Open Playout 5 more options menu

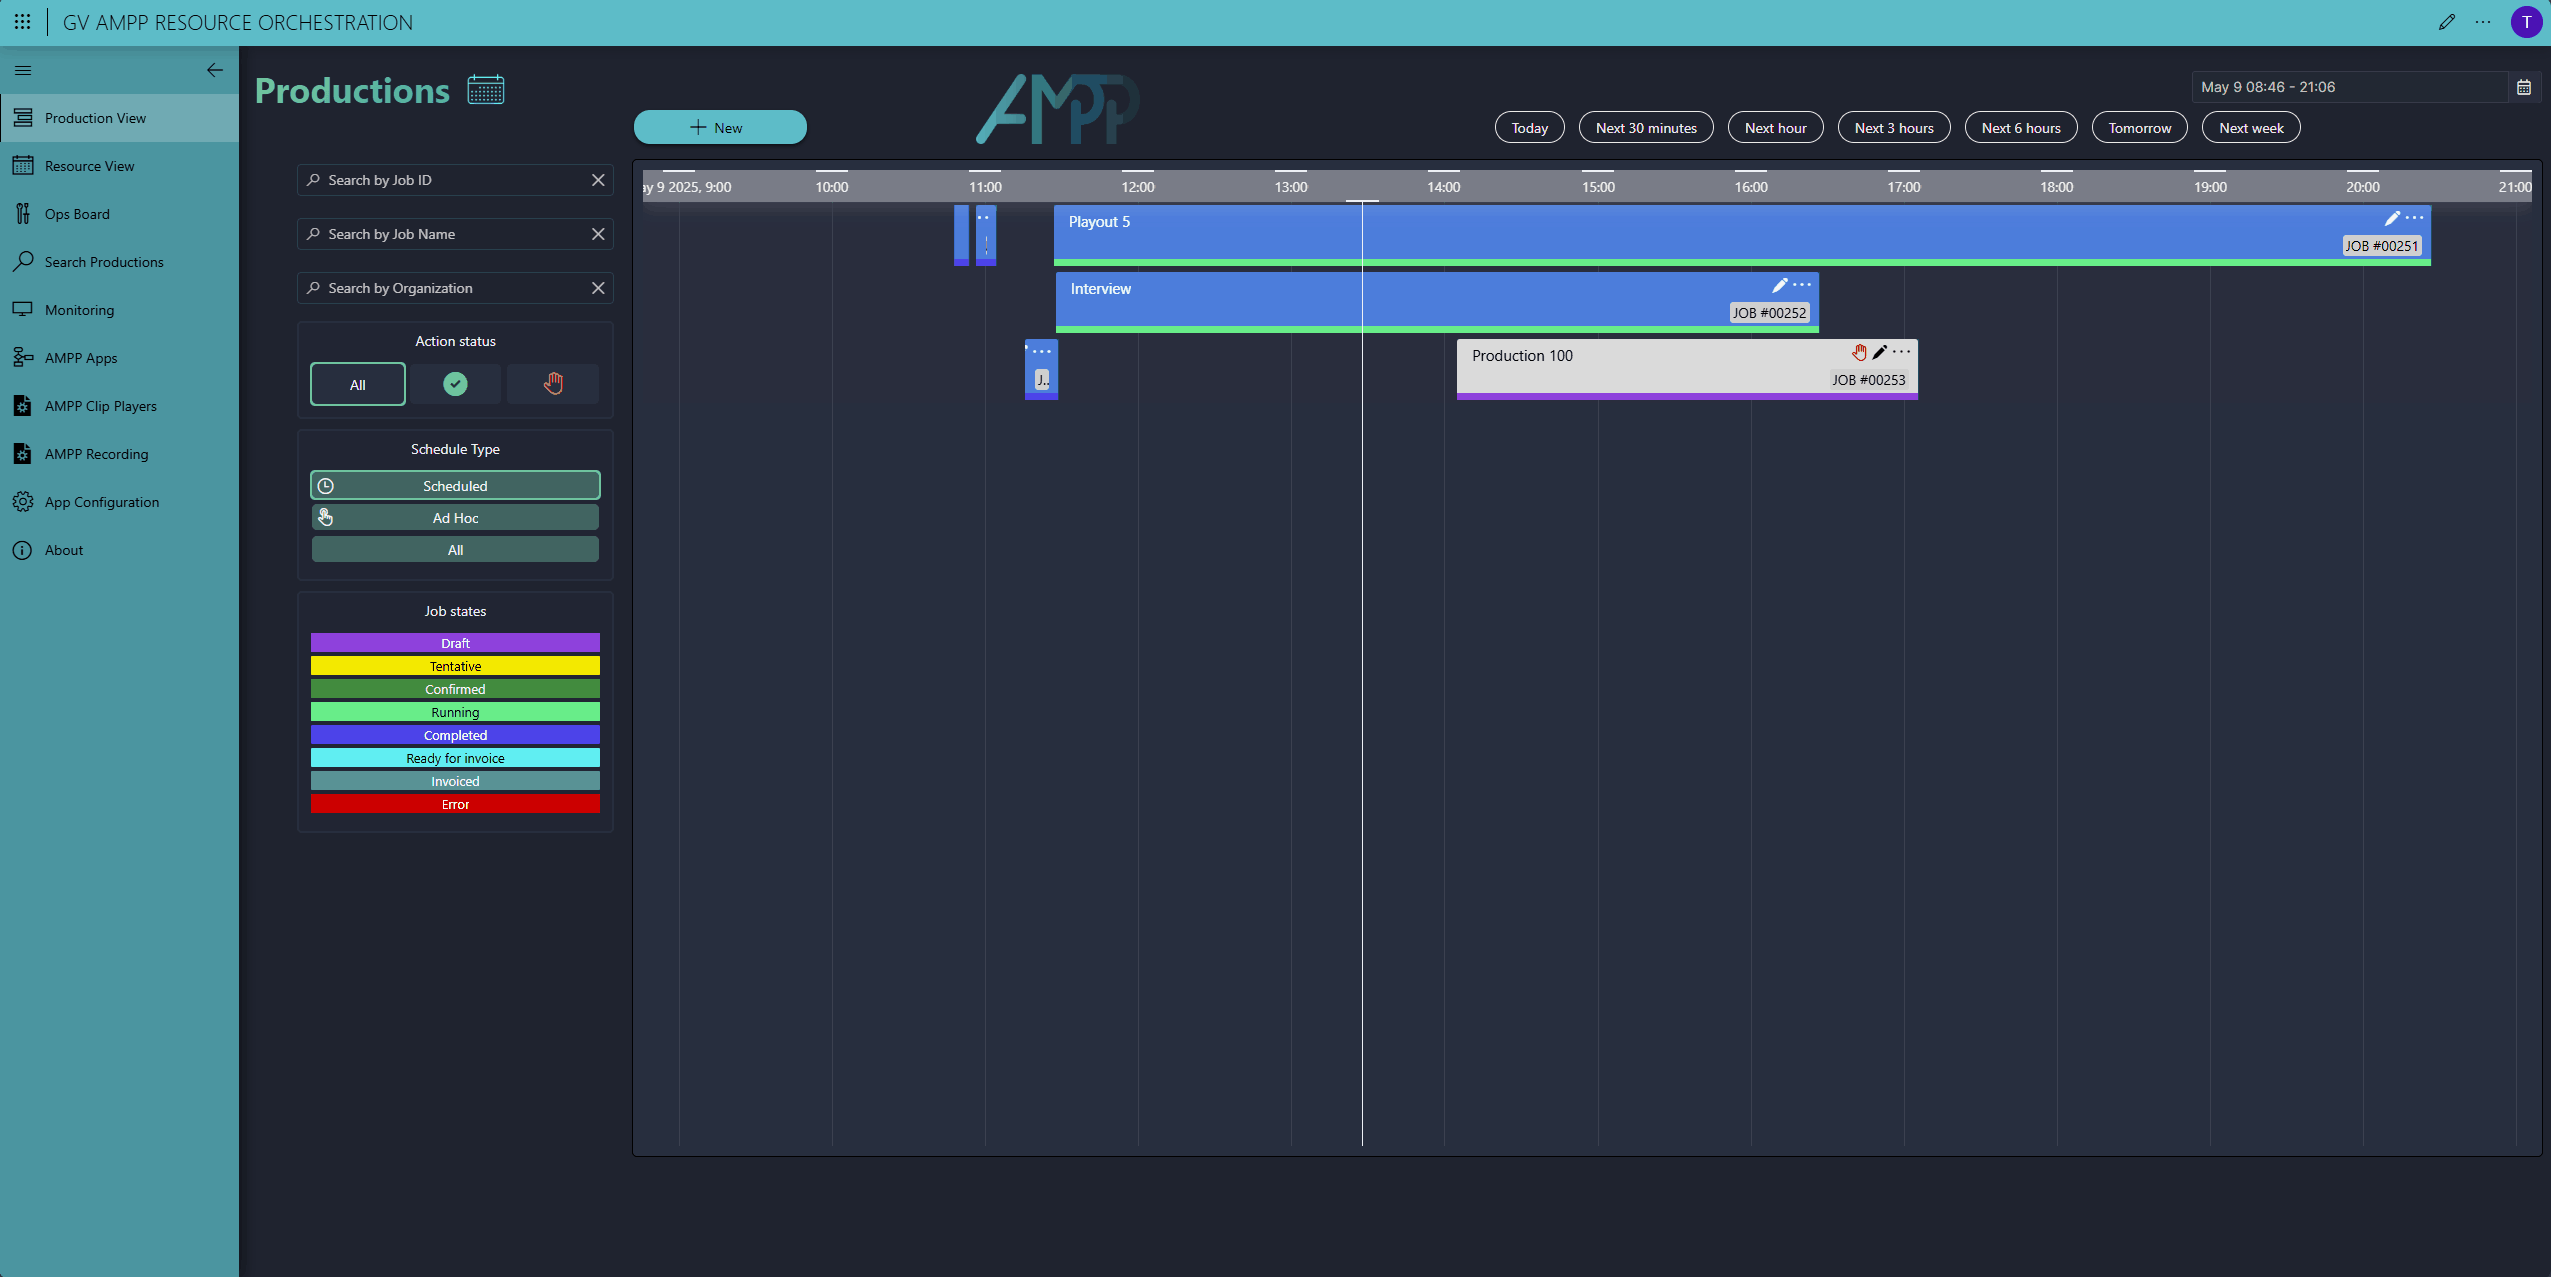pos(2414,218)
